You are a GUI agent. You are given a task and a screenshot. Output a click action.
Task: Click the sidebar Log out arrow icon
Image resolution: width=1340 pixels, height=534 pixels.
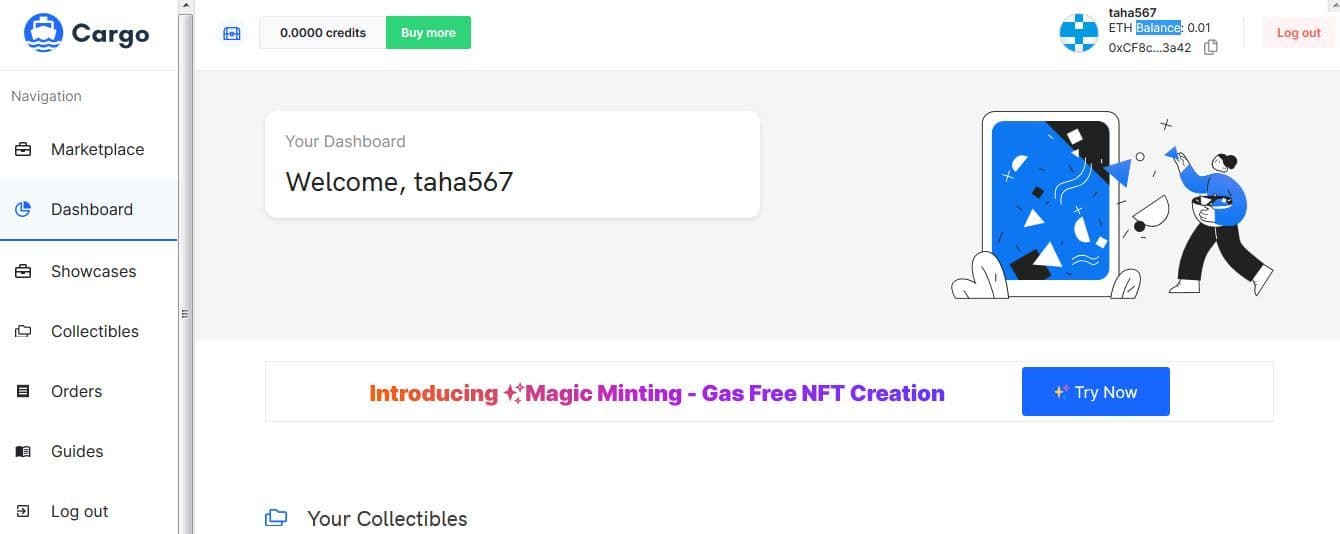23,512
